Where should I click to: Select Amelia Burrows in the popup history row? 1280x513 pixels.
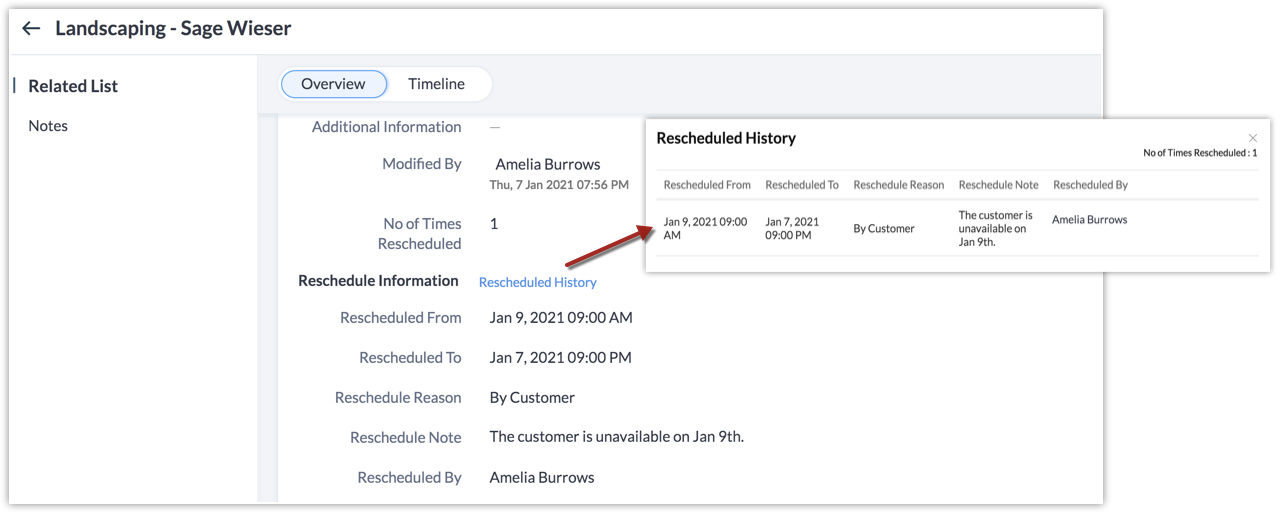click(x=1089, y=220)
